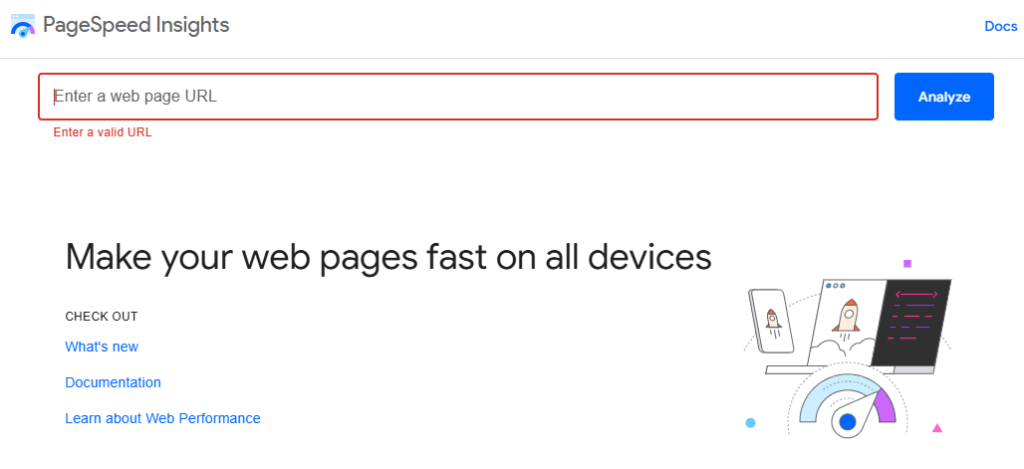1024x469 pixels.
Task: Open the What's new link
Action: pos(102,347)
